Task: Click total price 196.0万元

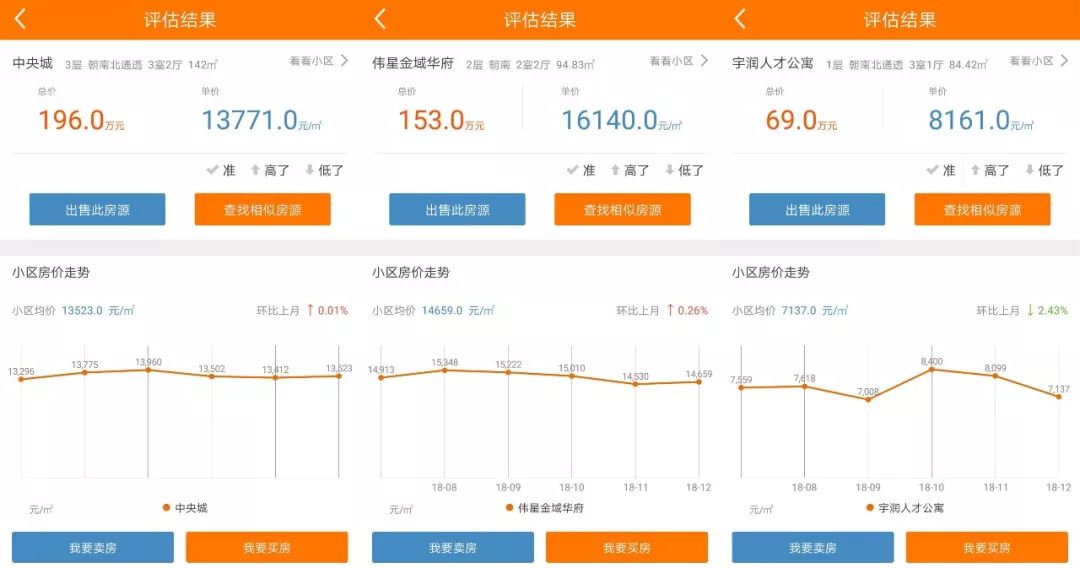Action: (81, 120)
